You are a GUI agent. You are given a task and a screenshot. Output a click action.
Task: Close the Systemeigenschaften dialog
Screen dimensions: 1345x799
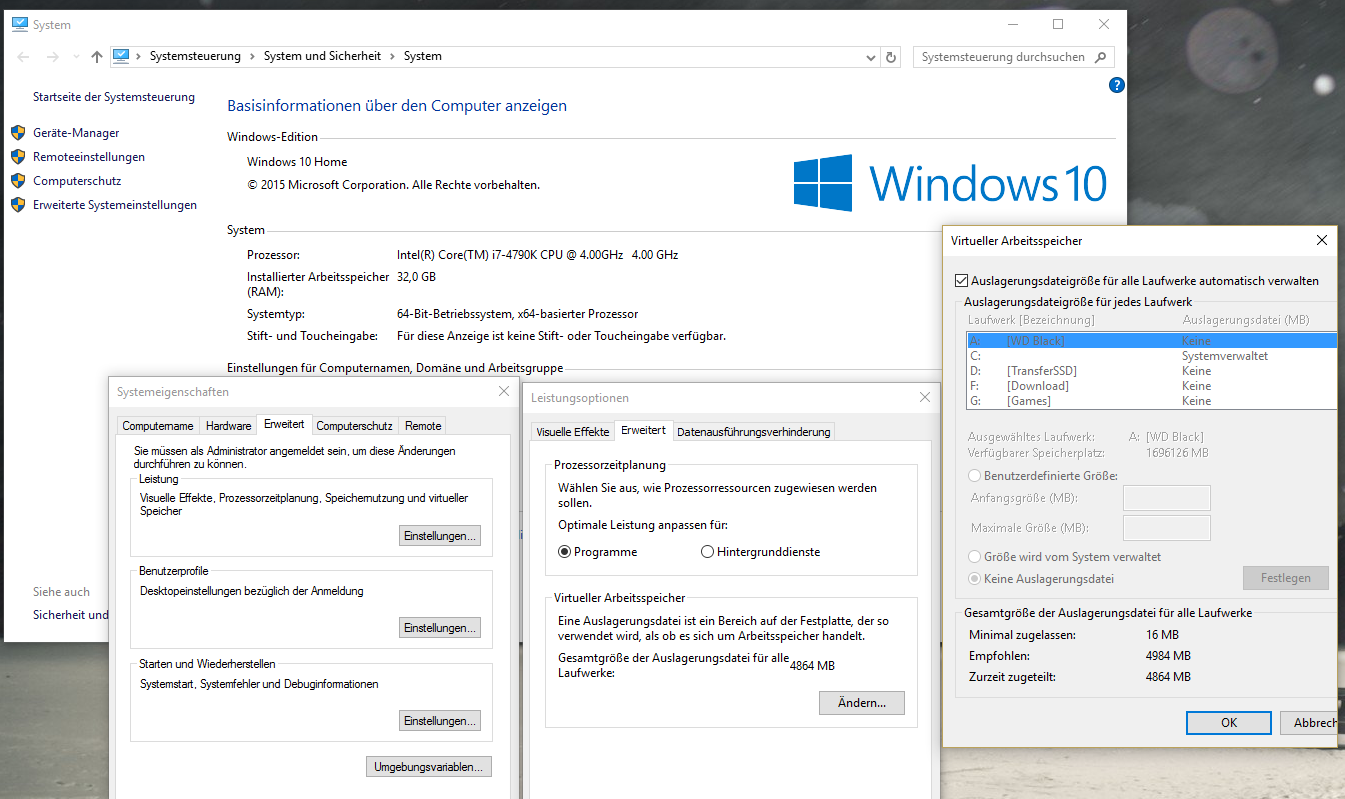tap(504, 391)
